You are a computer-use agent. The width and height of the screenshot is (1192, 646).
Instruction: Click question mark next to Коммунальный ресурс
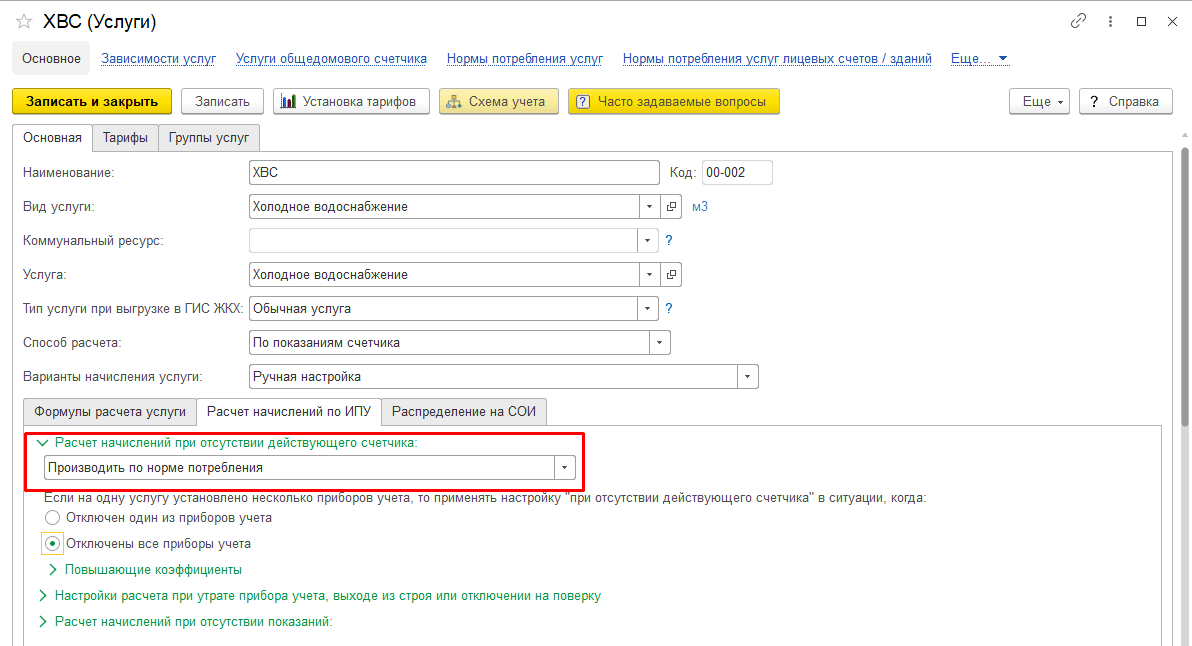(669, 240)
